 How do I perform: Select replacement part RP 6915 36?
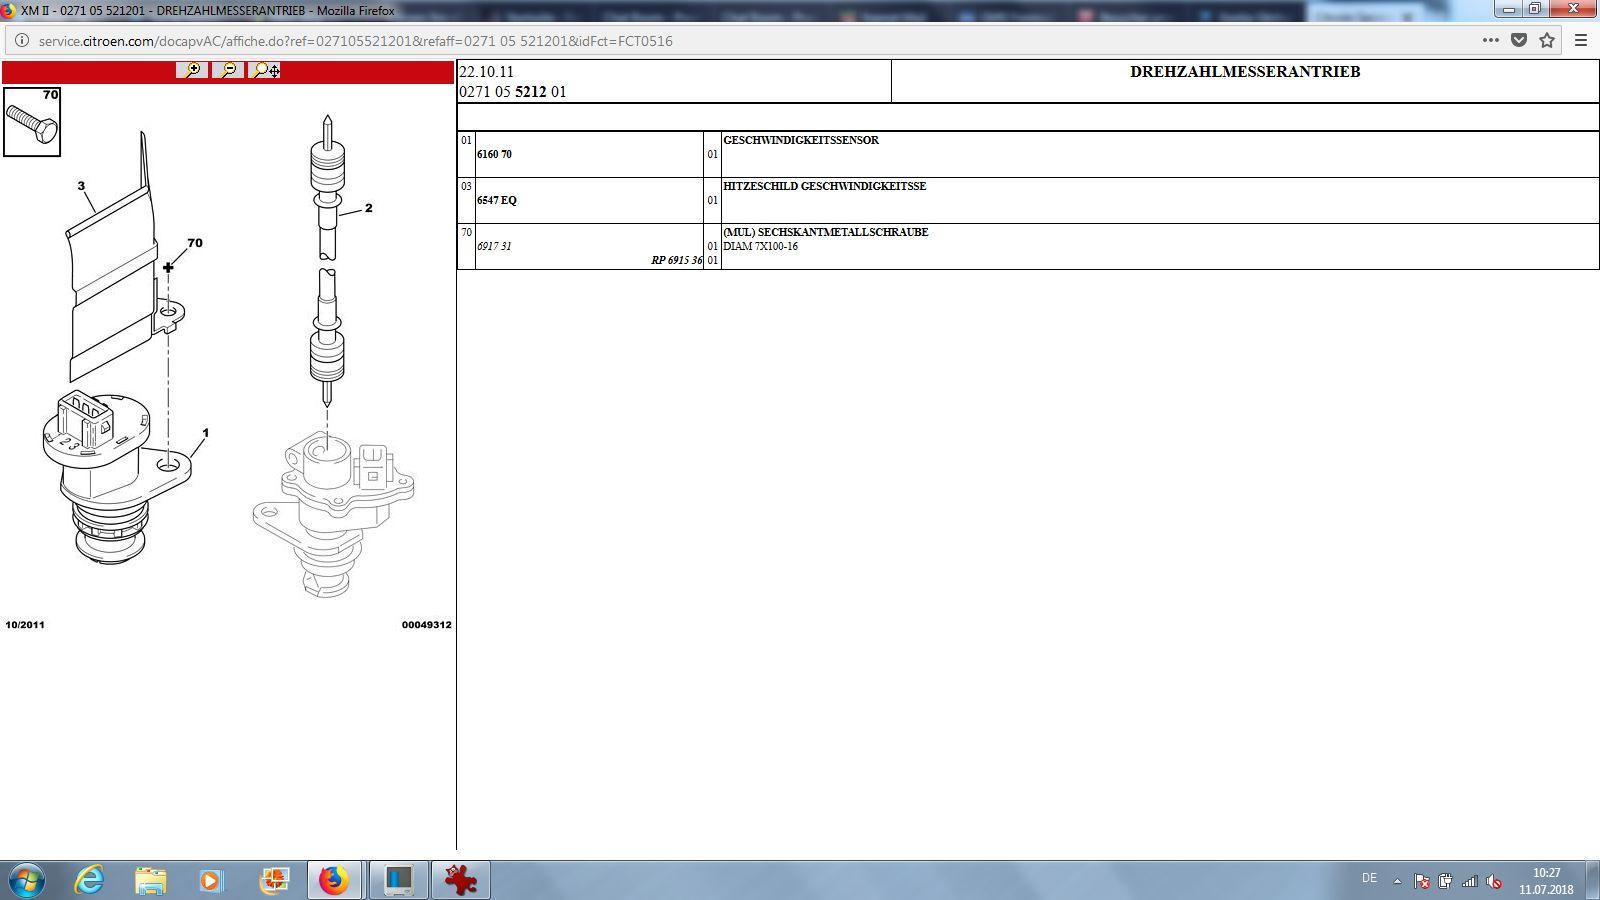pyautogui.click(x=677, y=260)
